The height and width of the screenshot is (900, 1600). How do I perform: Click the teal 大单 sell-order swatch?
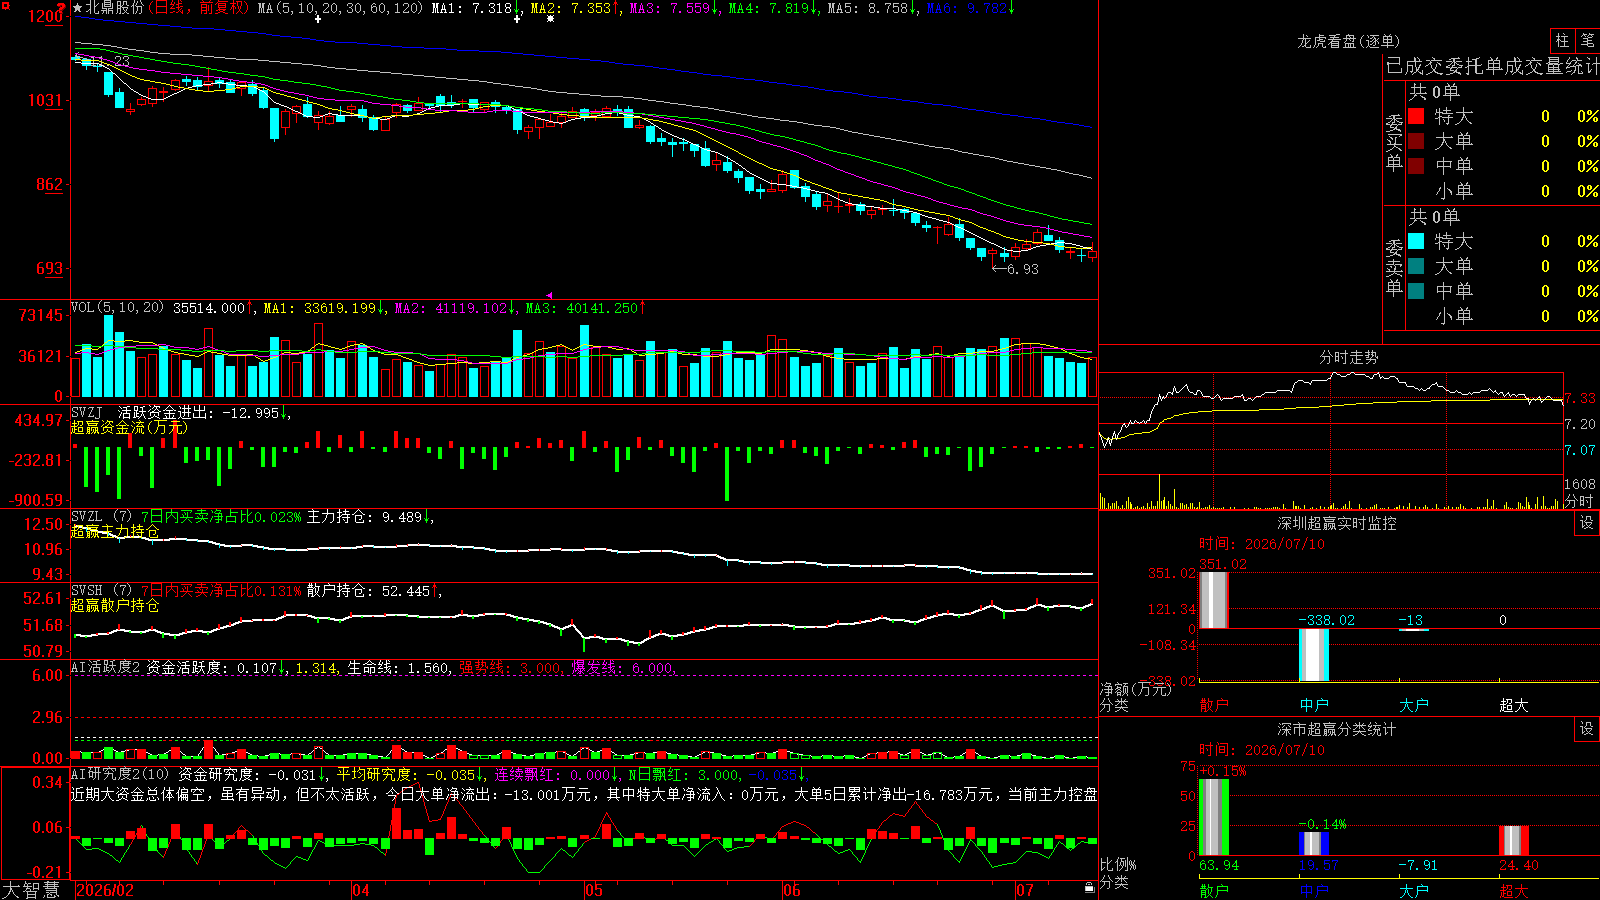coord(1416,266)
